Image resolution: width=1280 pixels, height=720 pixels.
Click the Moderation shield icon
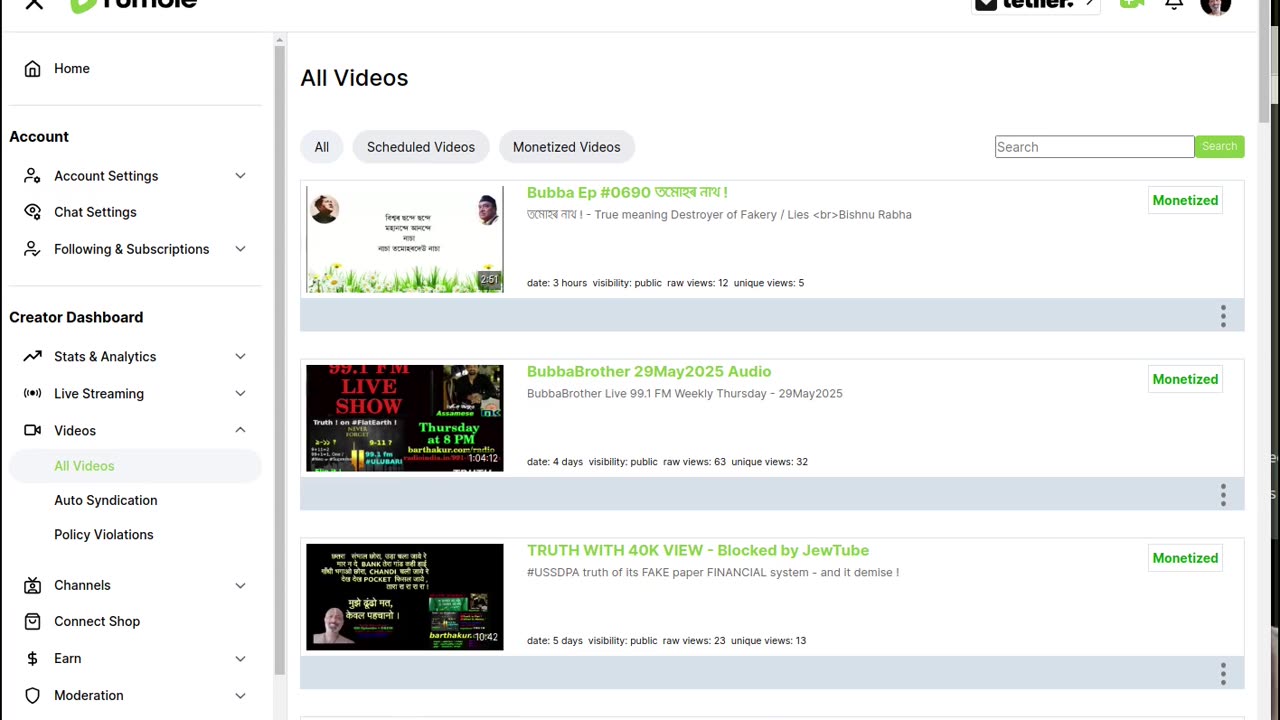pyautogui.click(x=33, y=695)
